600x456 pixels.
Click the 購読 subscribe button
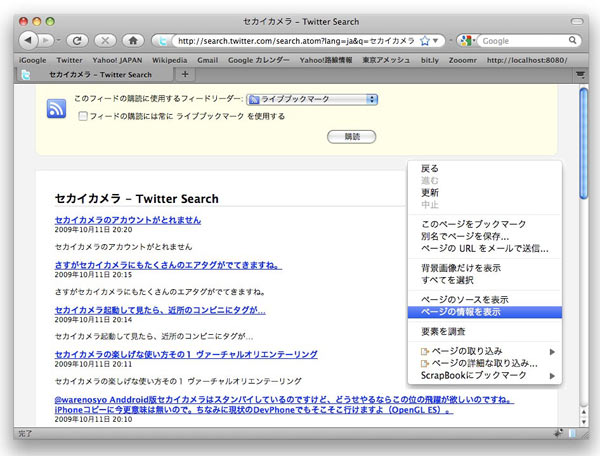point(351,137)
